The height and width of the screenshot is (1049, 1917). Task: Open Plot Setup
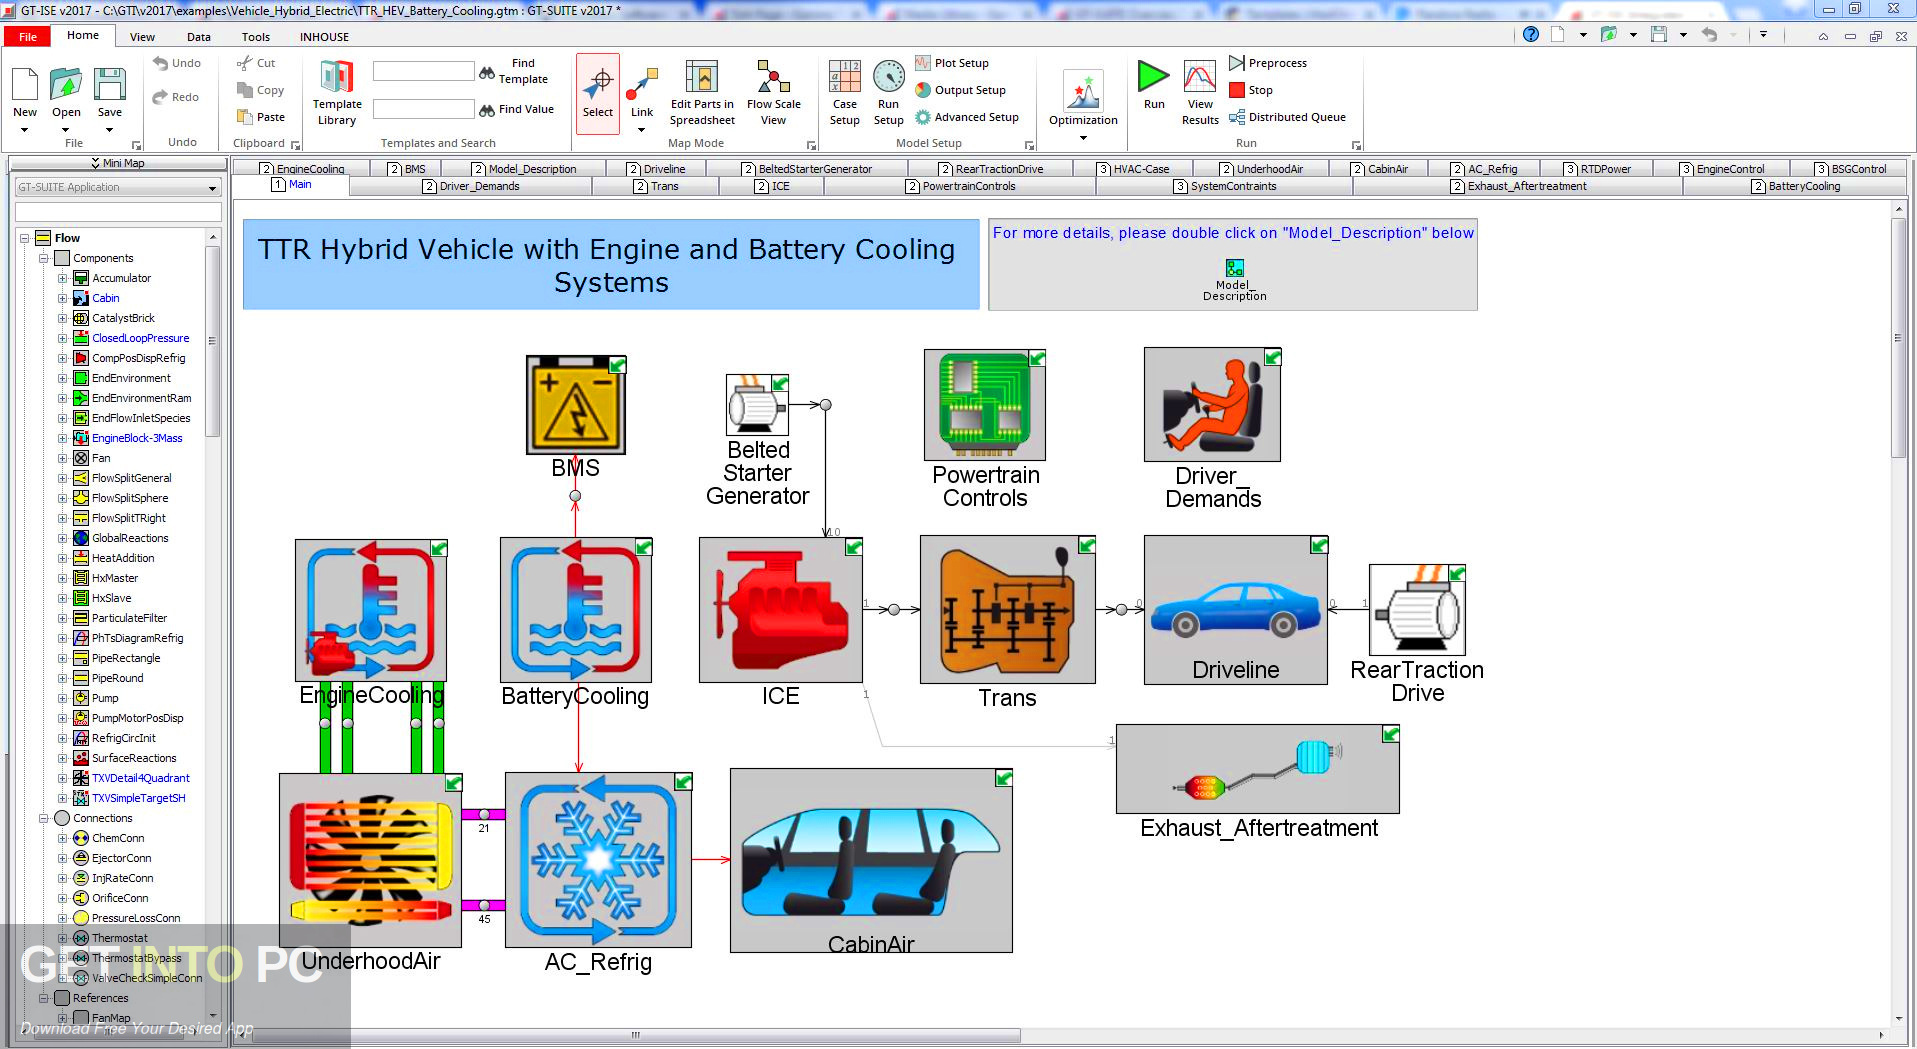coord(952,63)
